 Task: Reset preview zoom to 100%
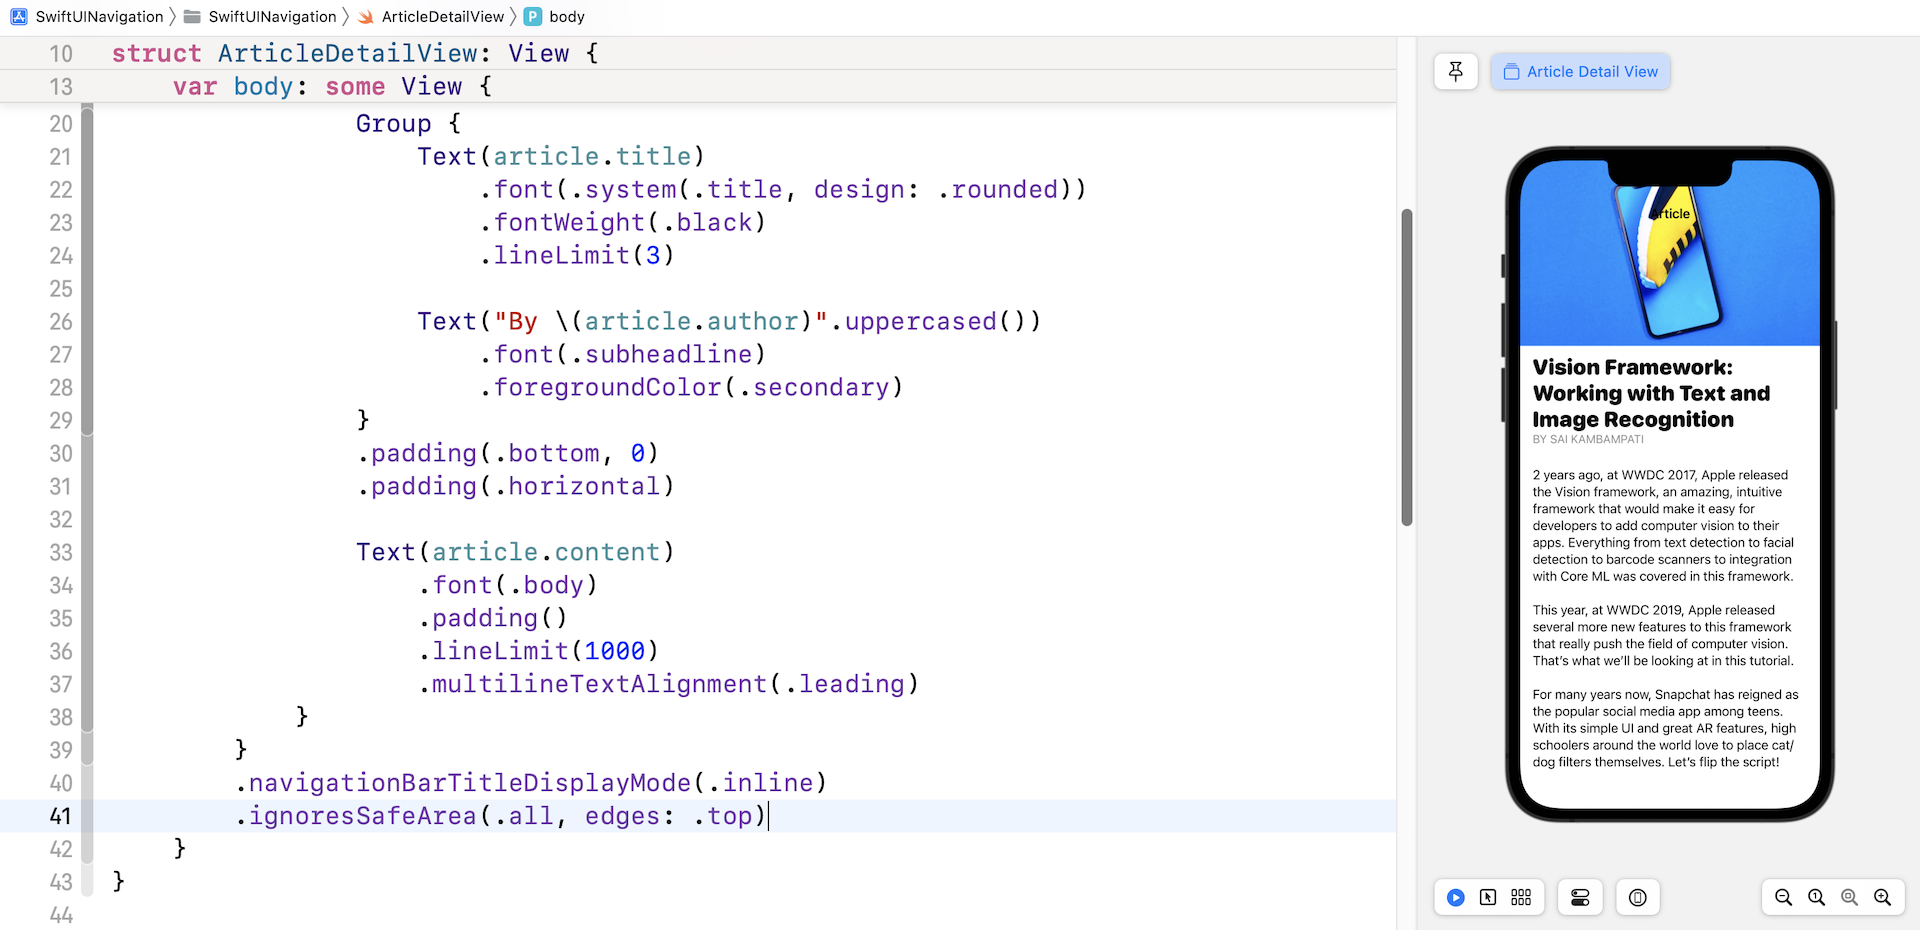click(x=1817, y=897)
